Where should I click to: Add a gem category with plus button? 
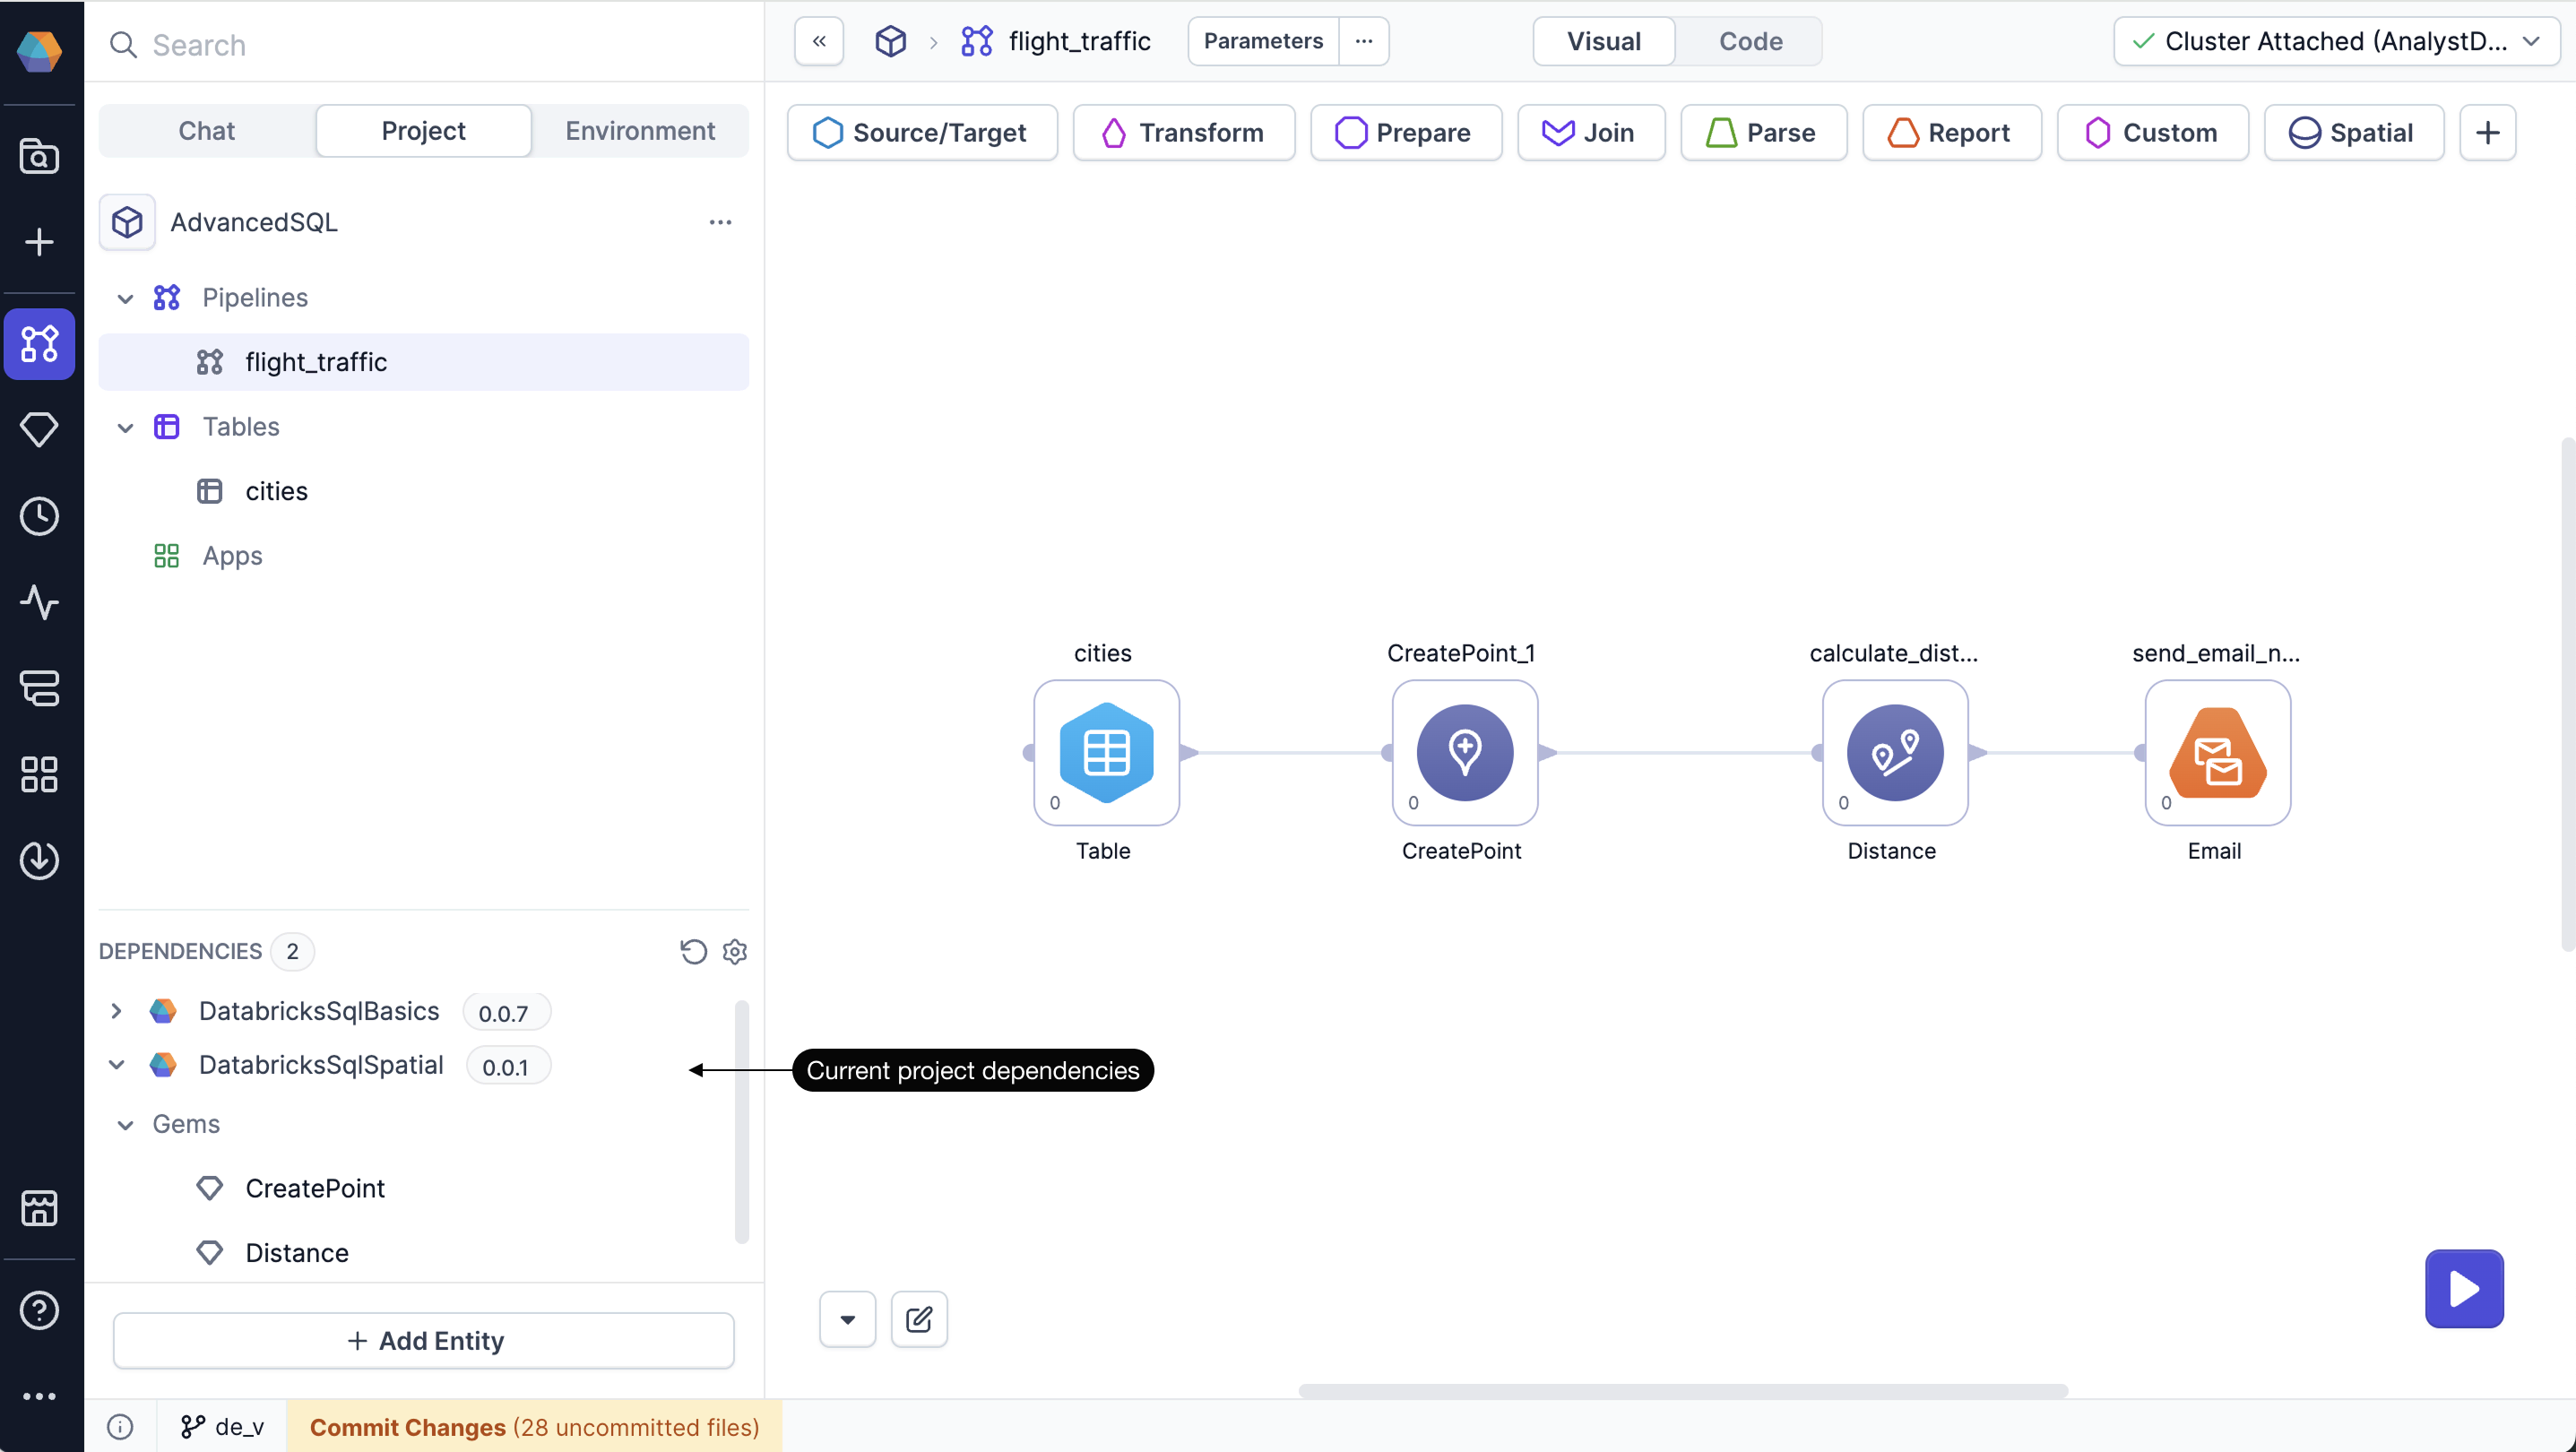pyautogui.click(x=2487, y=133)
